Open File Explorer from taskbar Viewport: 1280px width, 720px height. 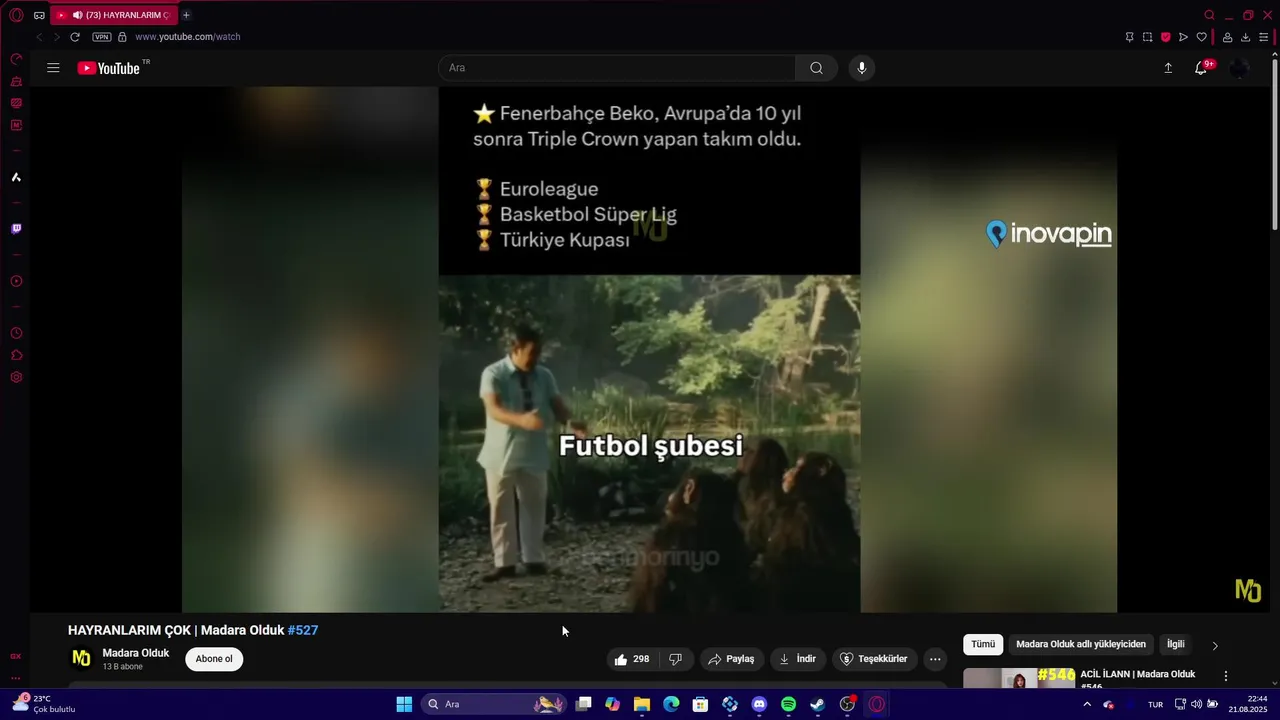click(642, 704)
